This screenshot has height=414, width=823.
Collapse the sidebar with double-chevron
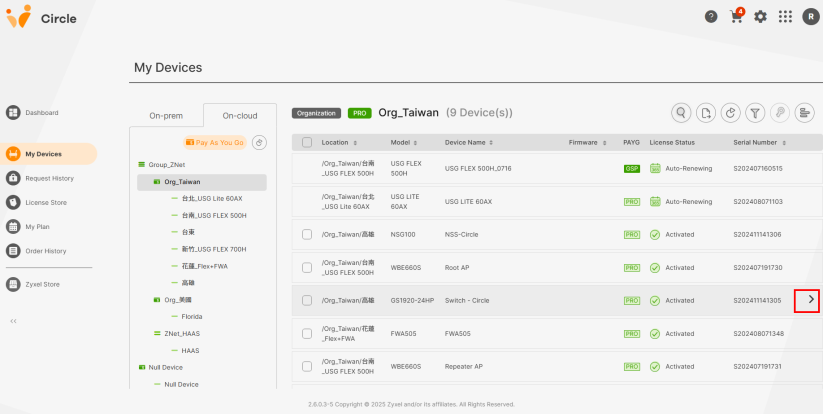point(14,321)
